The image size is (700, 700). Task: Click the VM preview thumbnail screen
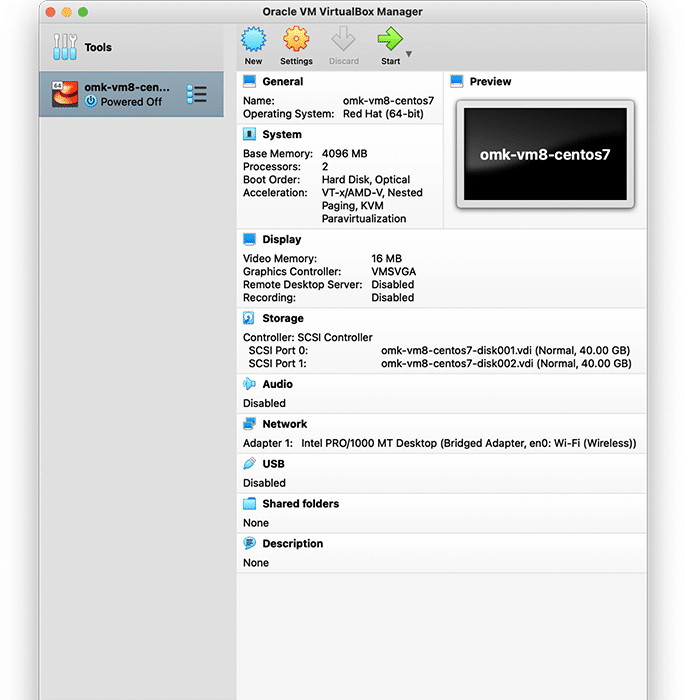point(545,154)
